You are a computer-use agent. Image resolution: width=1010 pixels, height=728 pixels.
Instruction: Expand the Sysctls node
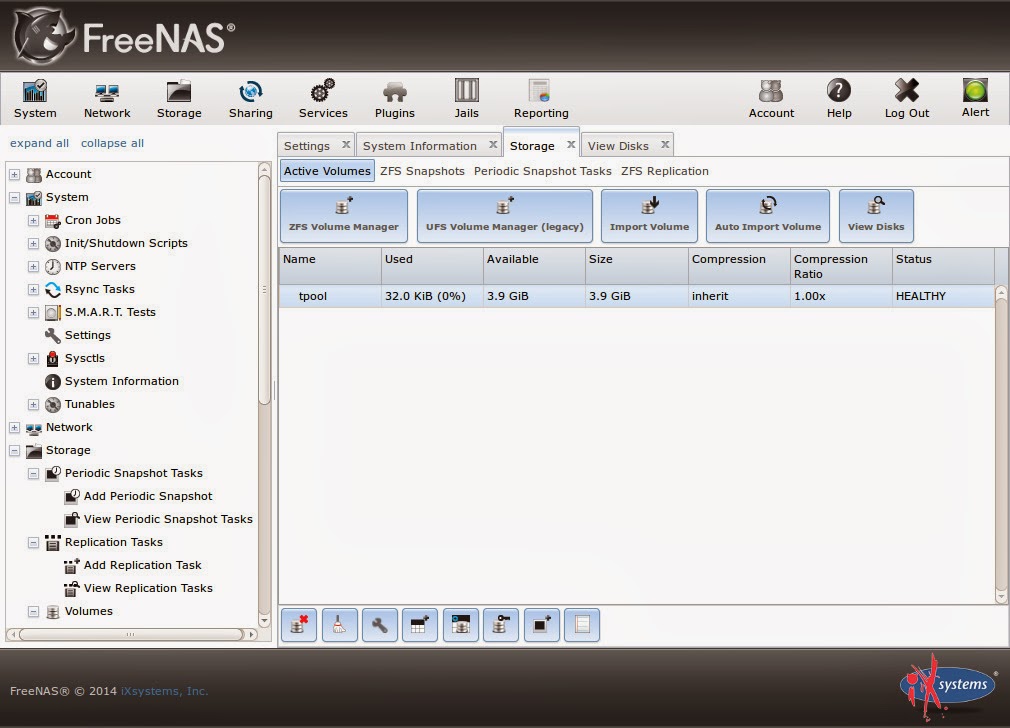click(33, 359)
